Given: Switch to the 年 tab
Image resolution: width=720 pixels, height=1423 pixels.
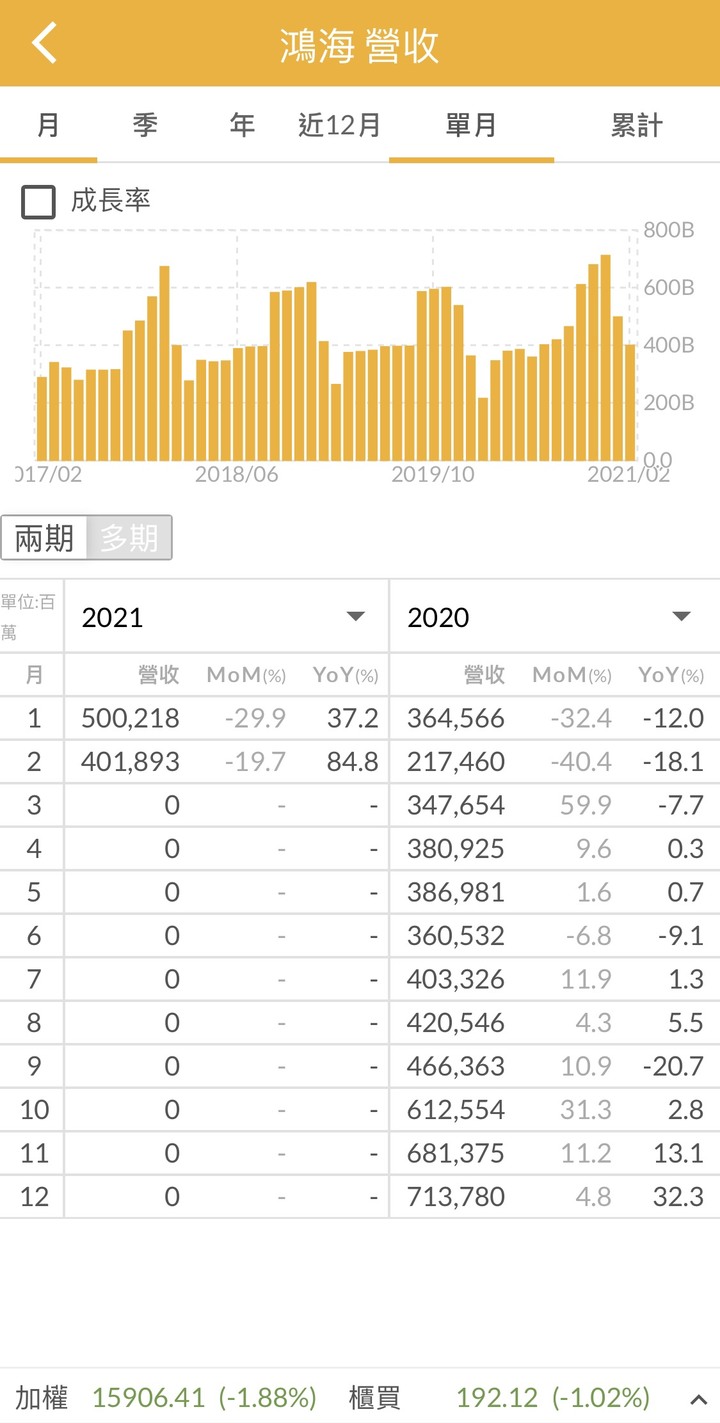Looking at the screenshot, I should [x=242, y=125].
